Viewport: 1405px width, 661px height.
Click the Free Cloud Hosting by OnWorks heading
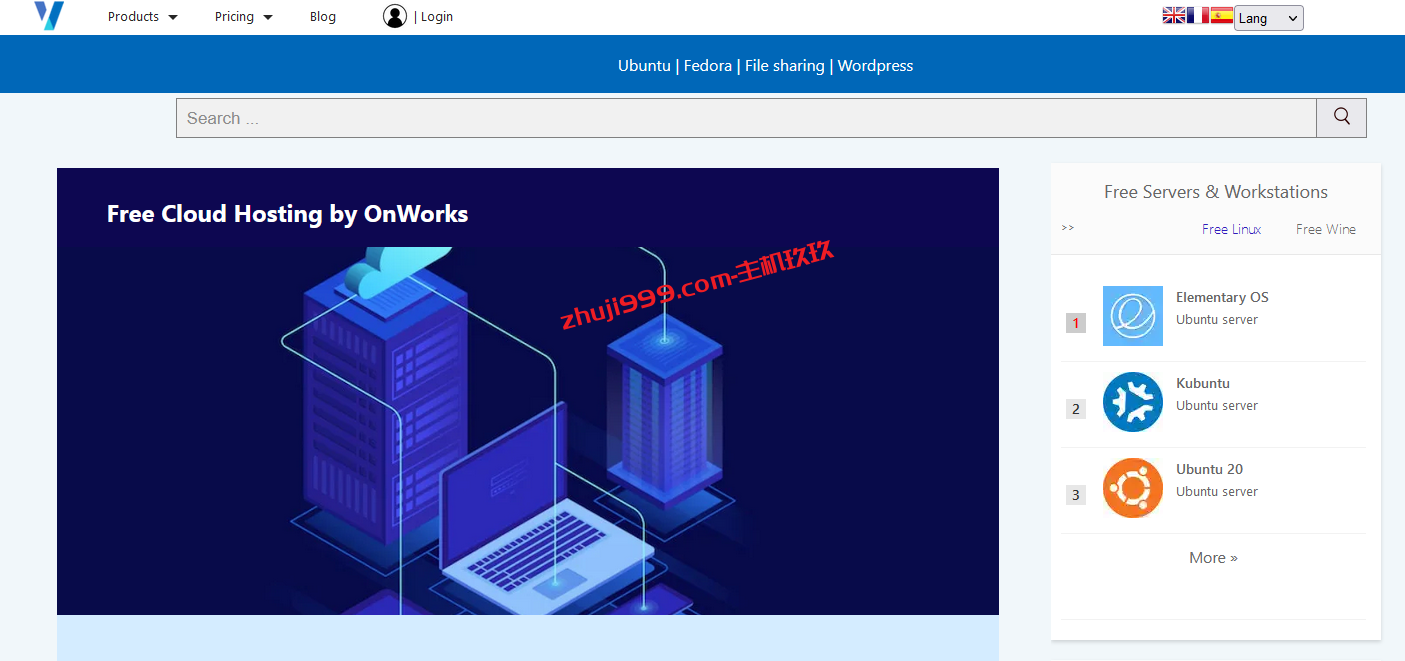[x=287, y=214]
